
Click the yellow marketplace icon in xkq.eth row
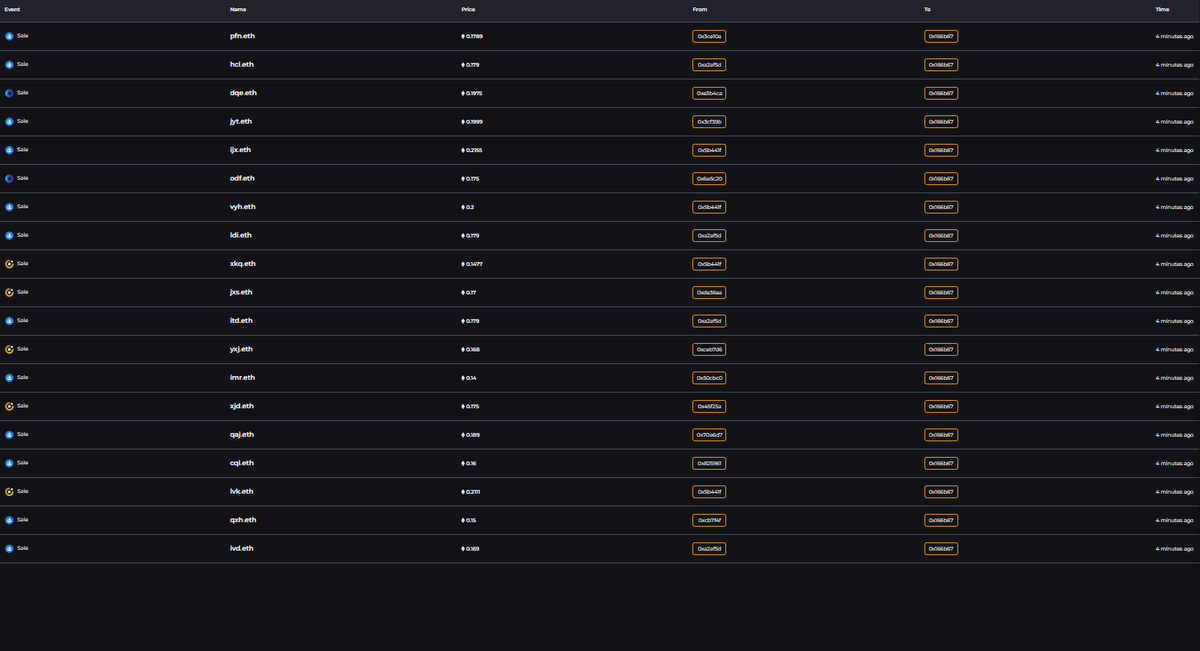coord(10,264)
